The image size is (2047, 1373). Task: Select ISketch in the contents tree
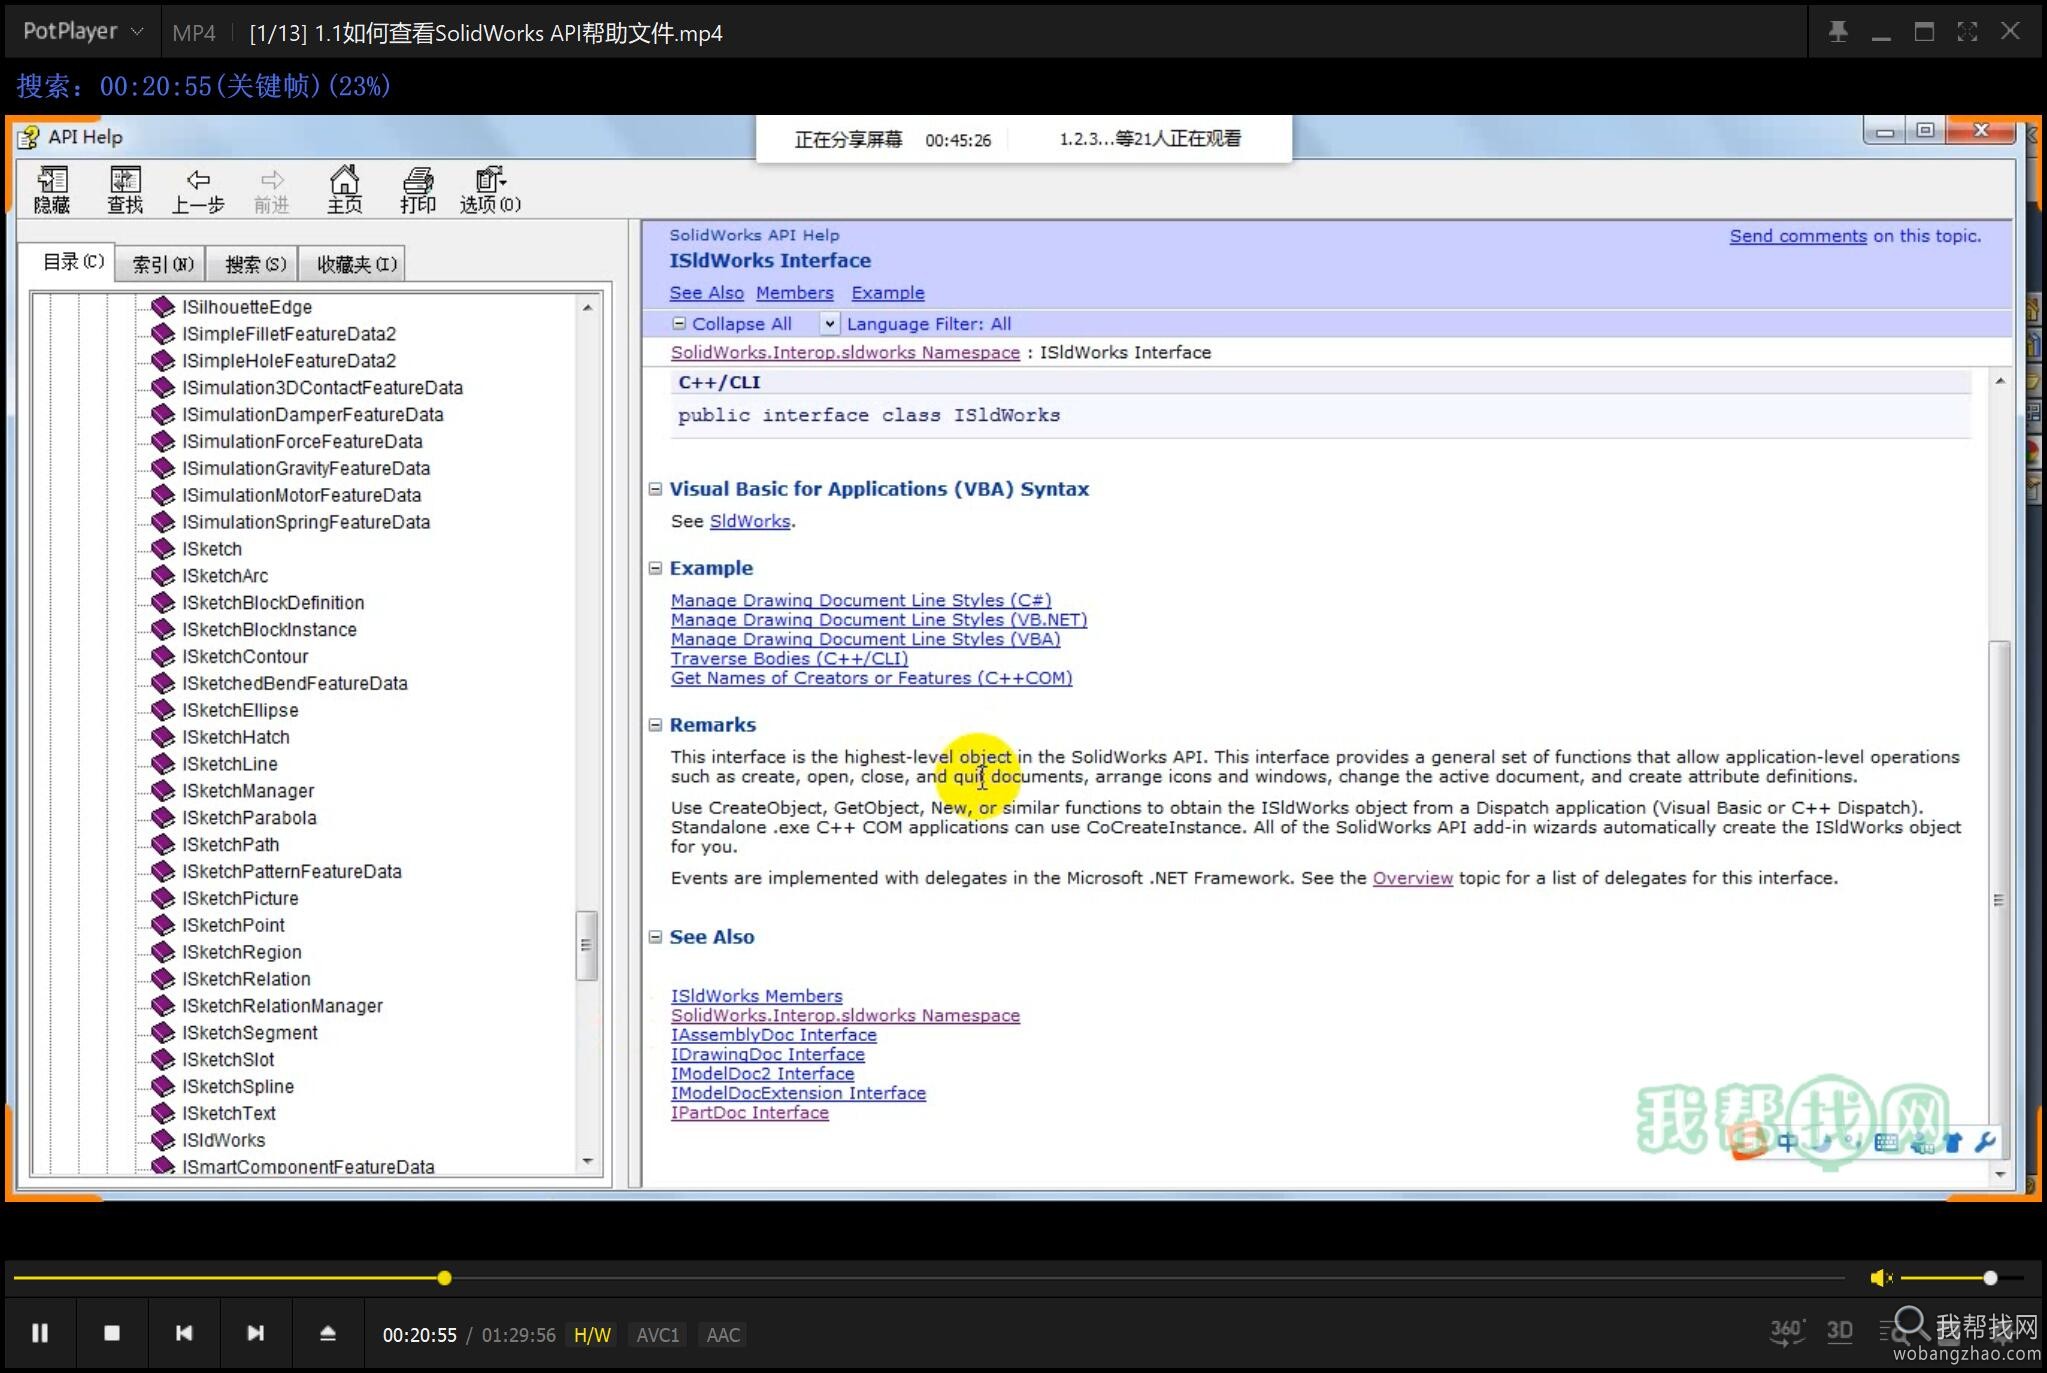(x=211, y=549)
